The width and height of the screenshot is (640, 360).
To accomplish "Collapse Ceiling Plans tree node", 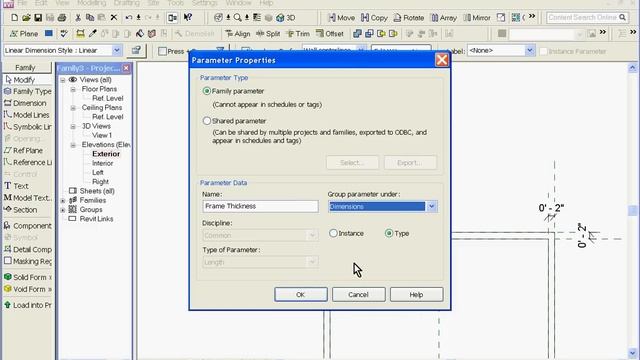I will click(73, 108).
